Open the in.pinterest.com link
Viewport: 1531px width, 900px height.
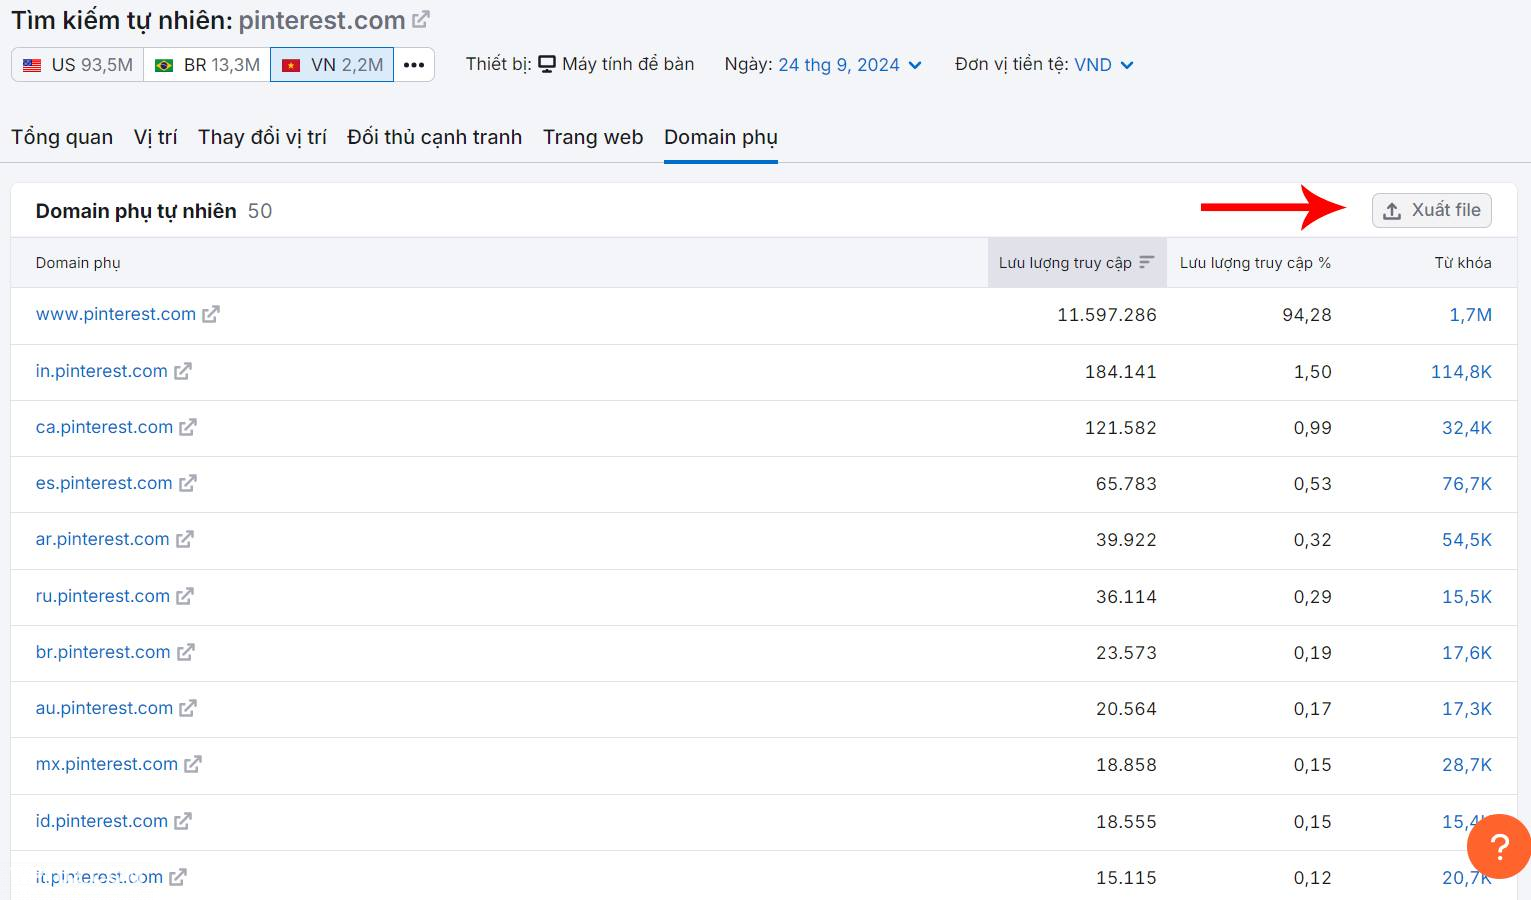click(102, 371)
